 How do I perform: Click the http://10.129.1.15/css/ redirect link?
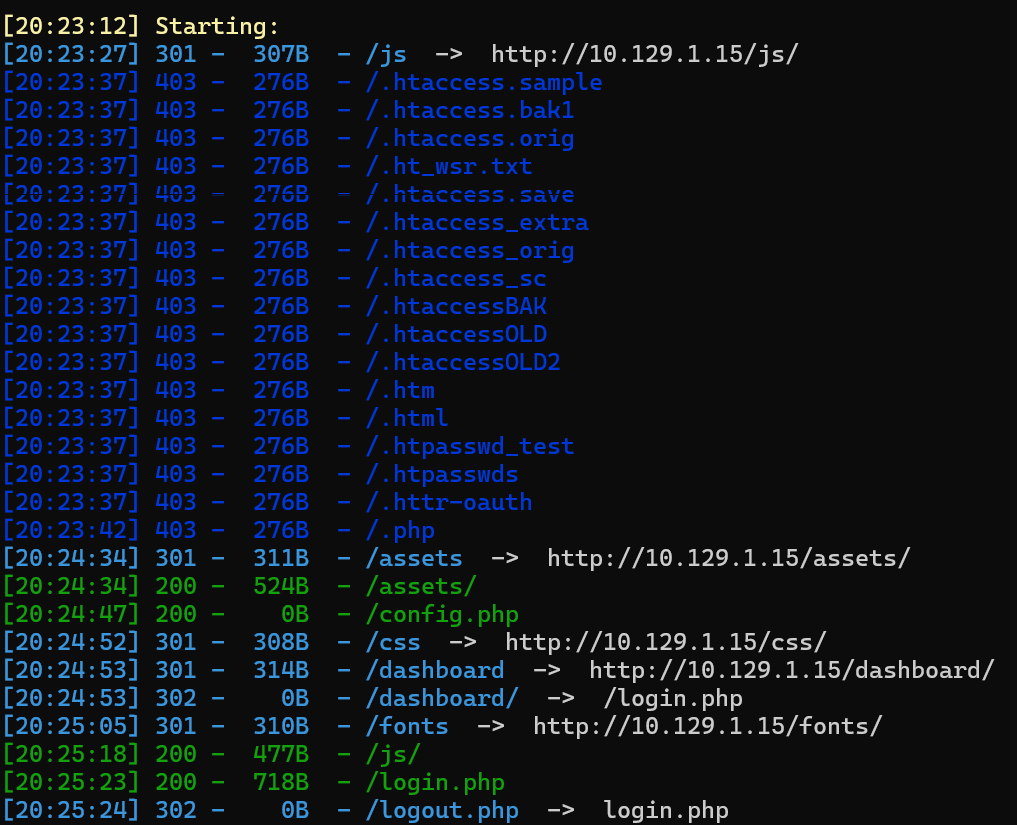pos(665,642)
